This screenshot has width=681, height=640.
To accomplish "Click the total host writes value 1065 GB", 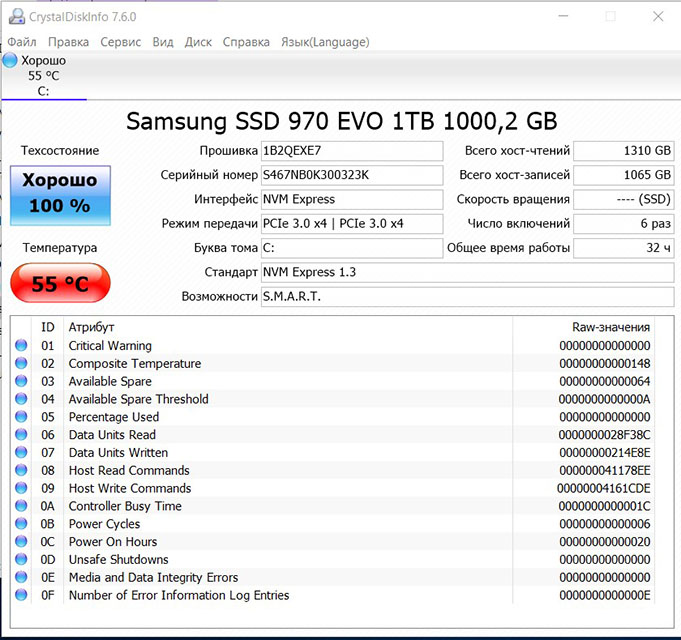I will tap(624, 175).
